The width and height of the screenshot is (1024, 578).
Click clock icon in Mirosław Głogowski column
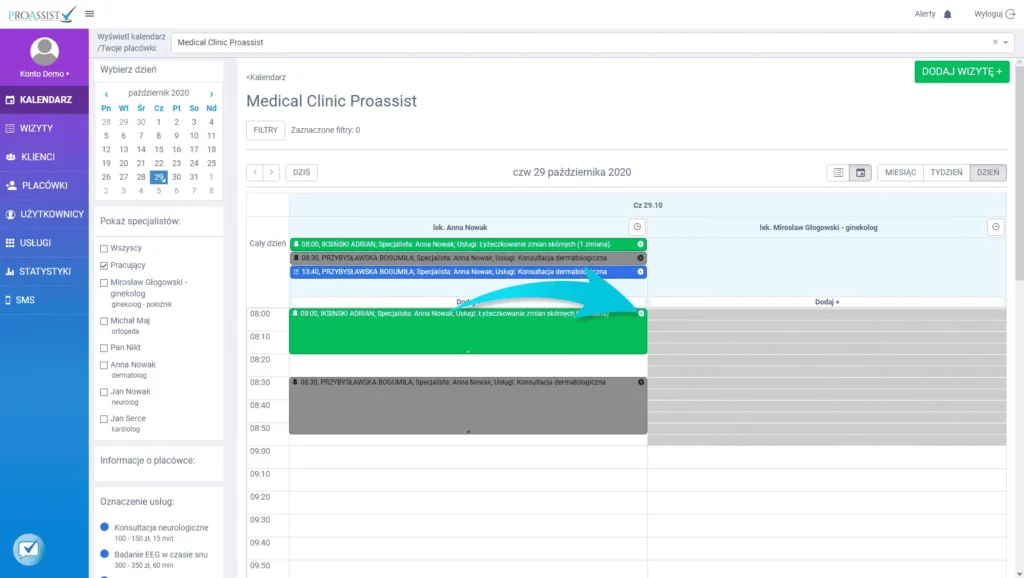tap(995, 227)
